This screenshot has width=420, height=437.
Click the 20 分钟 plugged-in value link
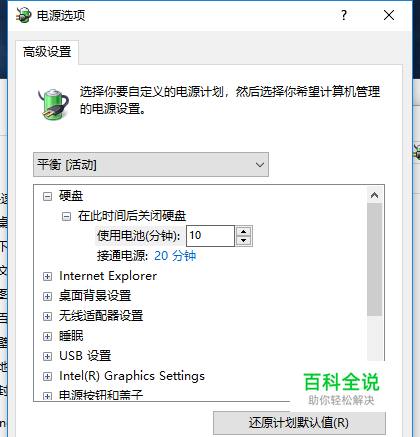pyautogui.click(x=175, y=256)
